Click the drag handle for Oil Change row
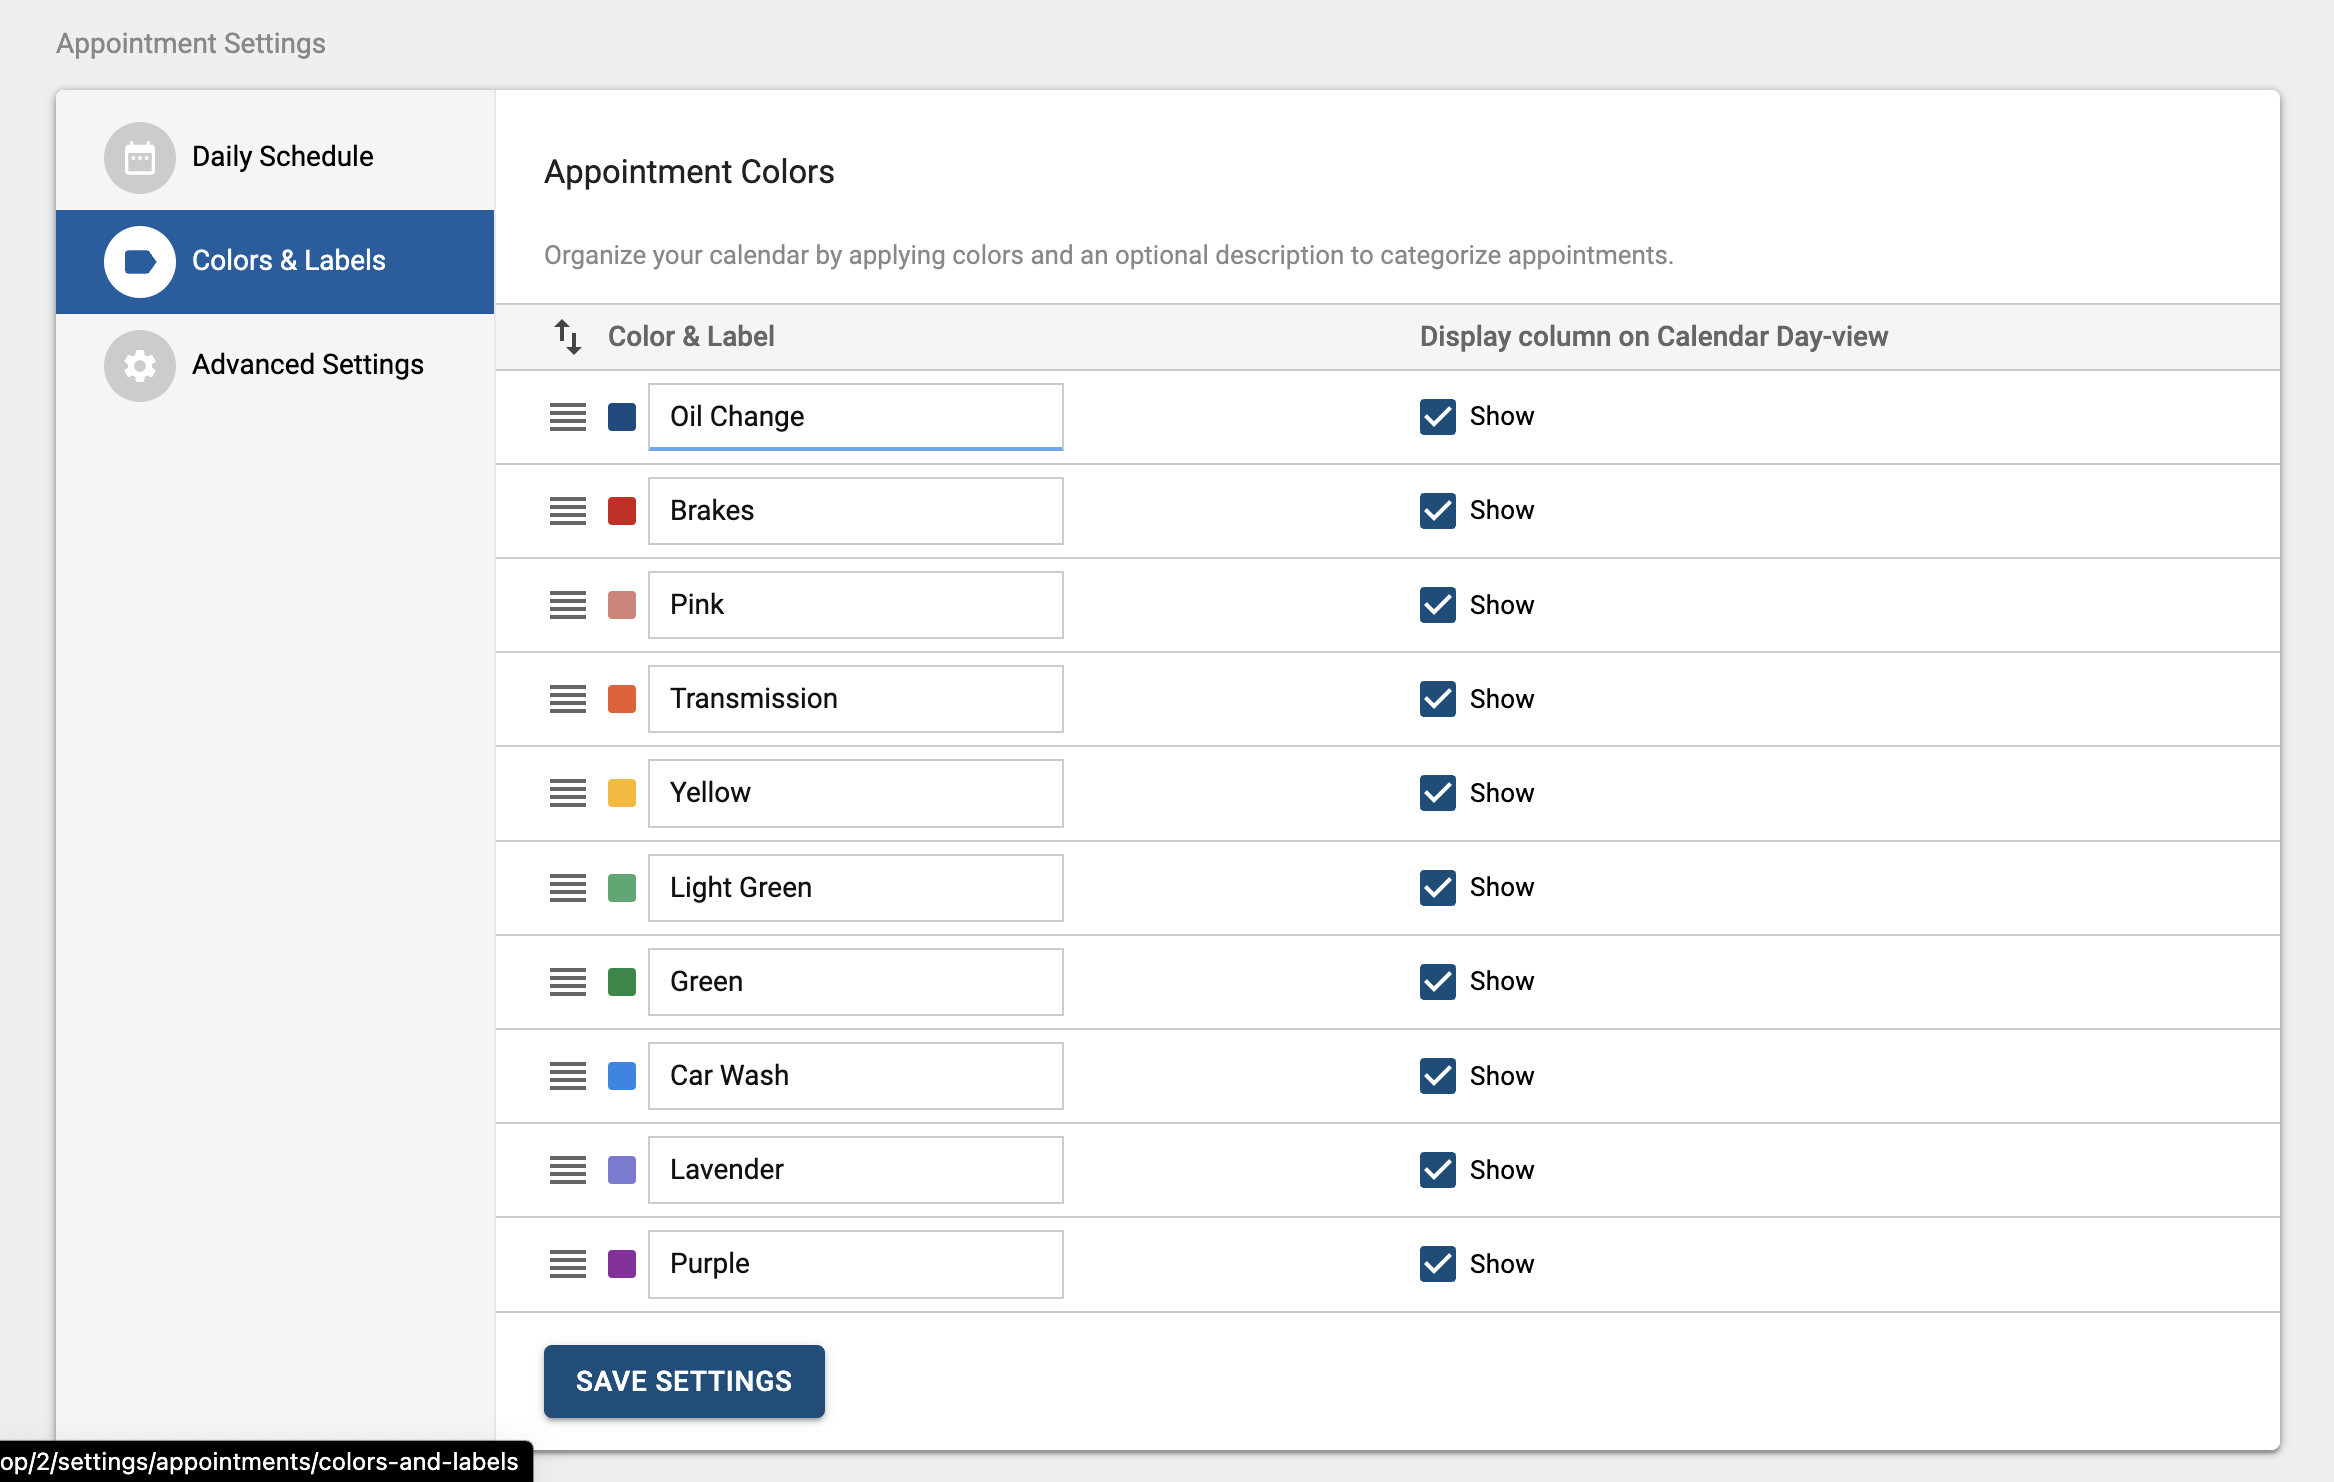2334x1482 pixels. (x=568, y=417)
